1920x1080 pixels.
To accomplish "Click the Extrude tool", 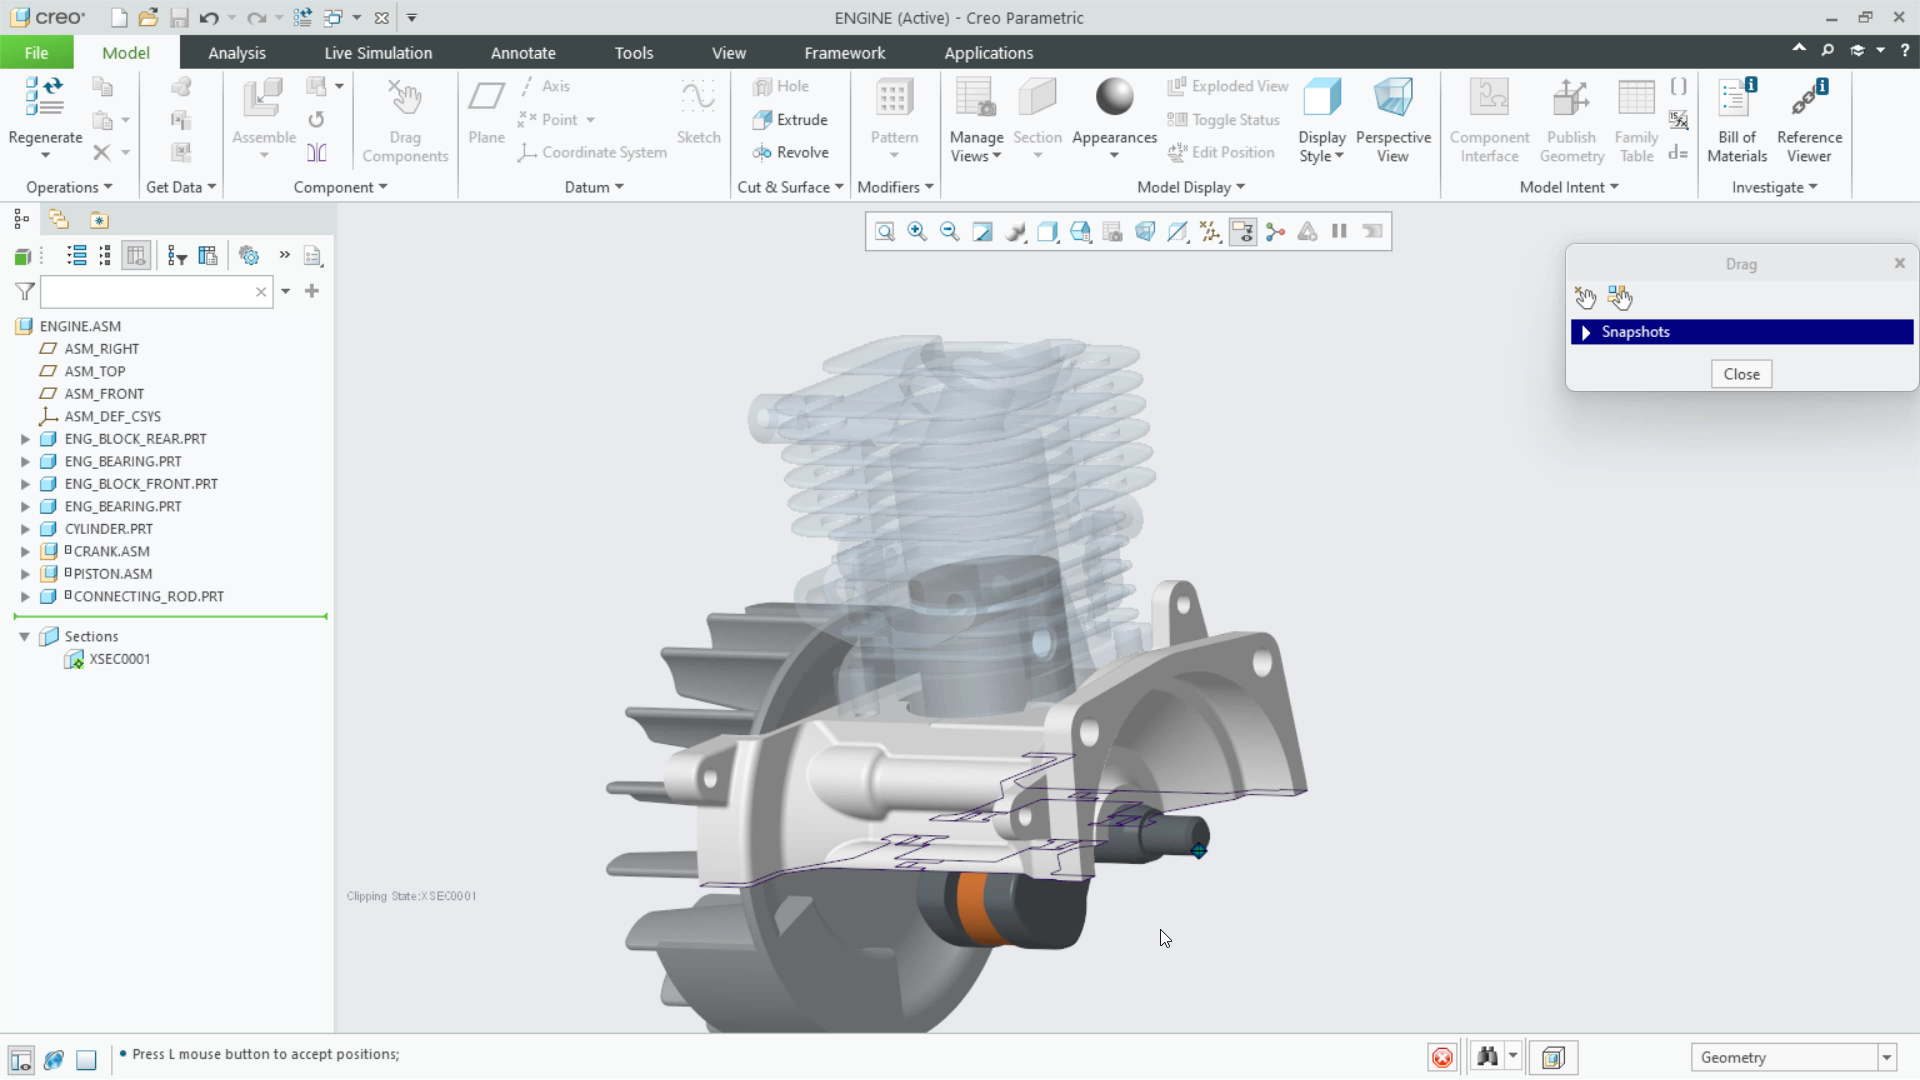I will point(790,120).
